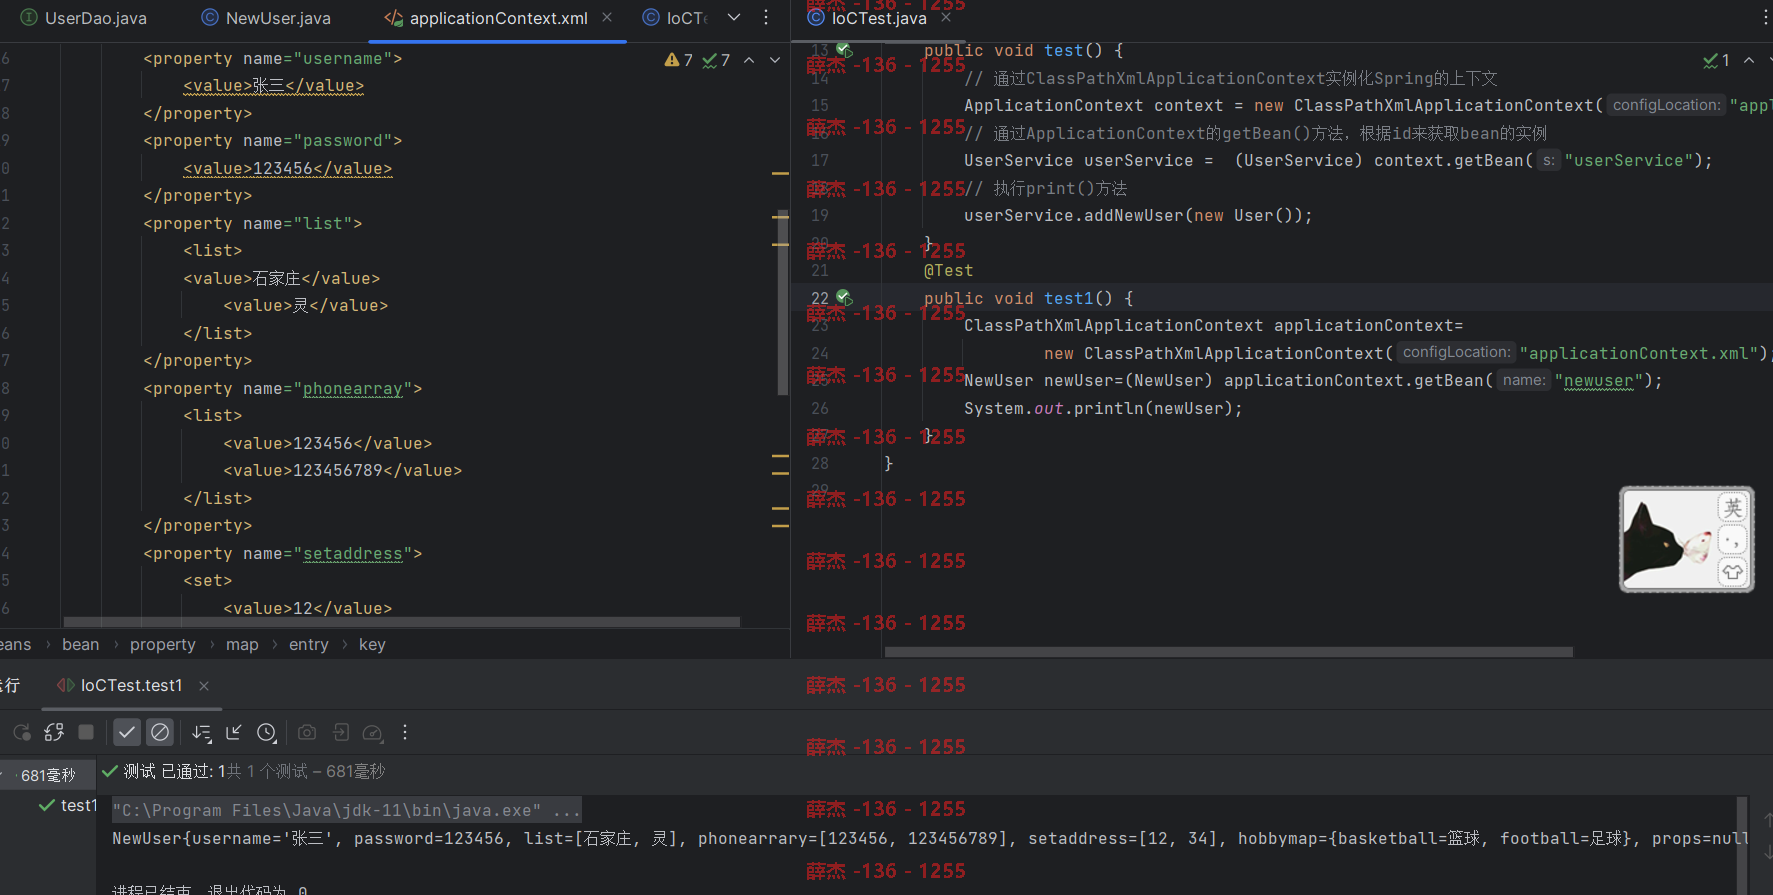Open the profiler gauge dropdown
Image resolution: width=1773 pixels, height=895 pixels.
pyautogui.click(x=373, y=733)
